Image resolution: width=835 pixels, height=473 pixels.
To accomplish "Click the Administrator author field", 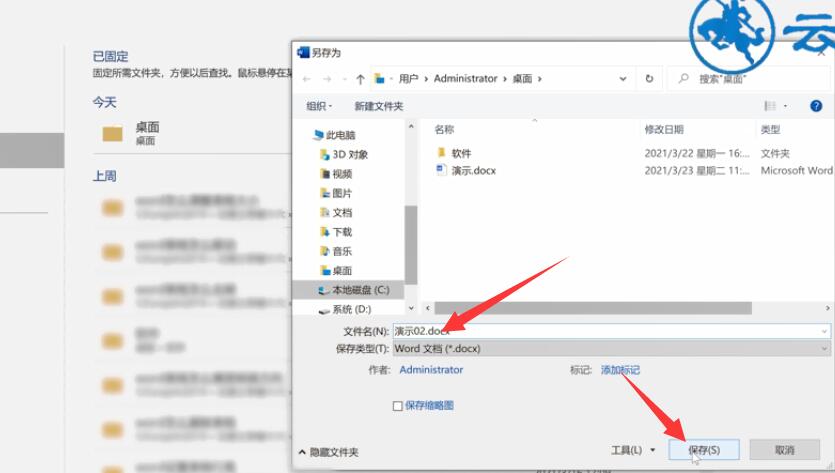I will pos(431,370).
